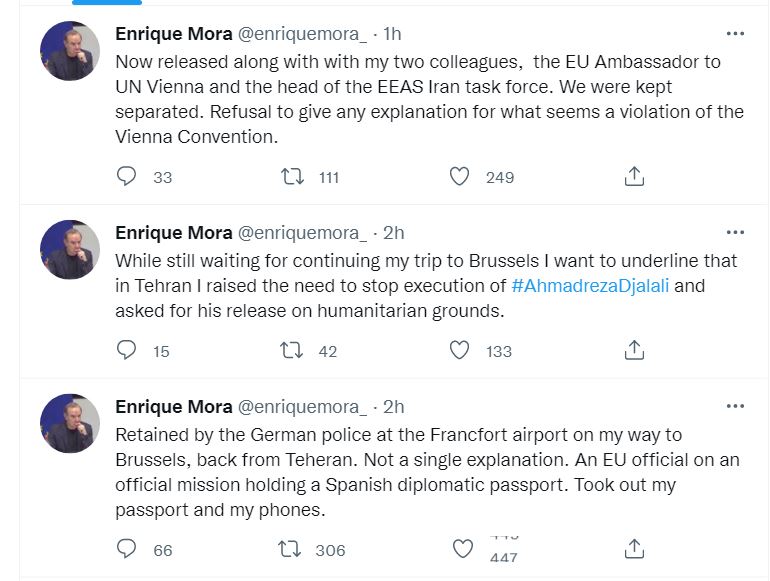This screenshot has width=770, height=581.
Task: Open Enrique Mora's profile from the top tweet
Action: (x=173, y=33)
